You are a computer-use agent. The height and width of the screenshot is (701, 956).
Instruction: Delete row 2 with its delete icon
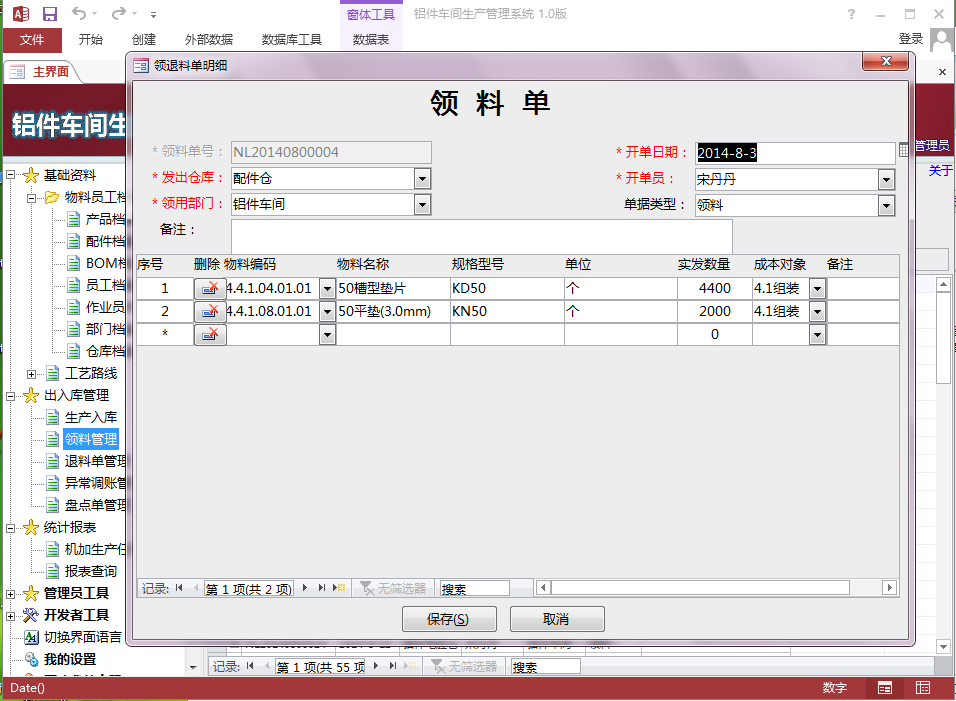pyautogui.click(x=210, y=311)
